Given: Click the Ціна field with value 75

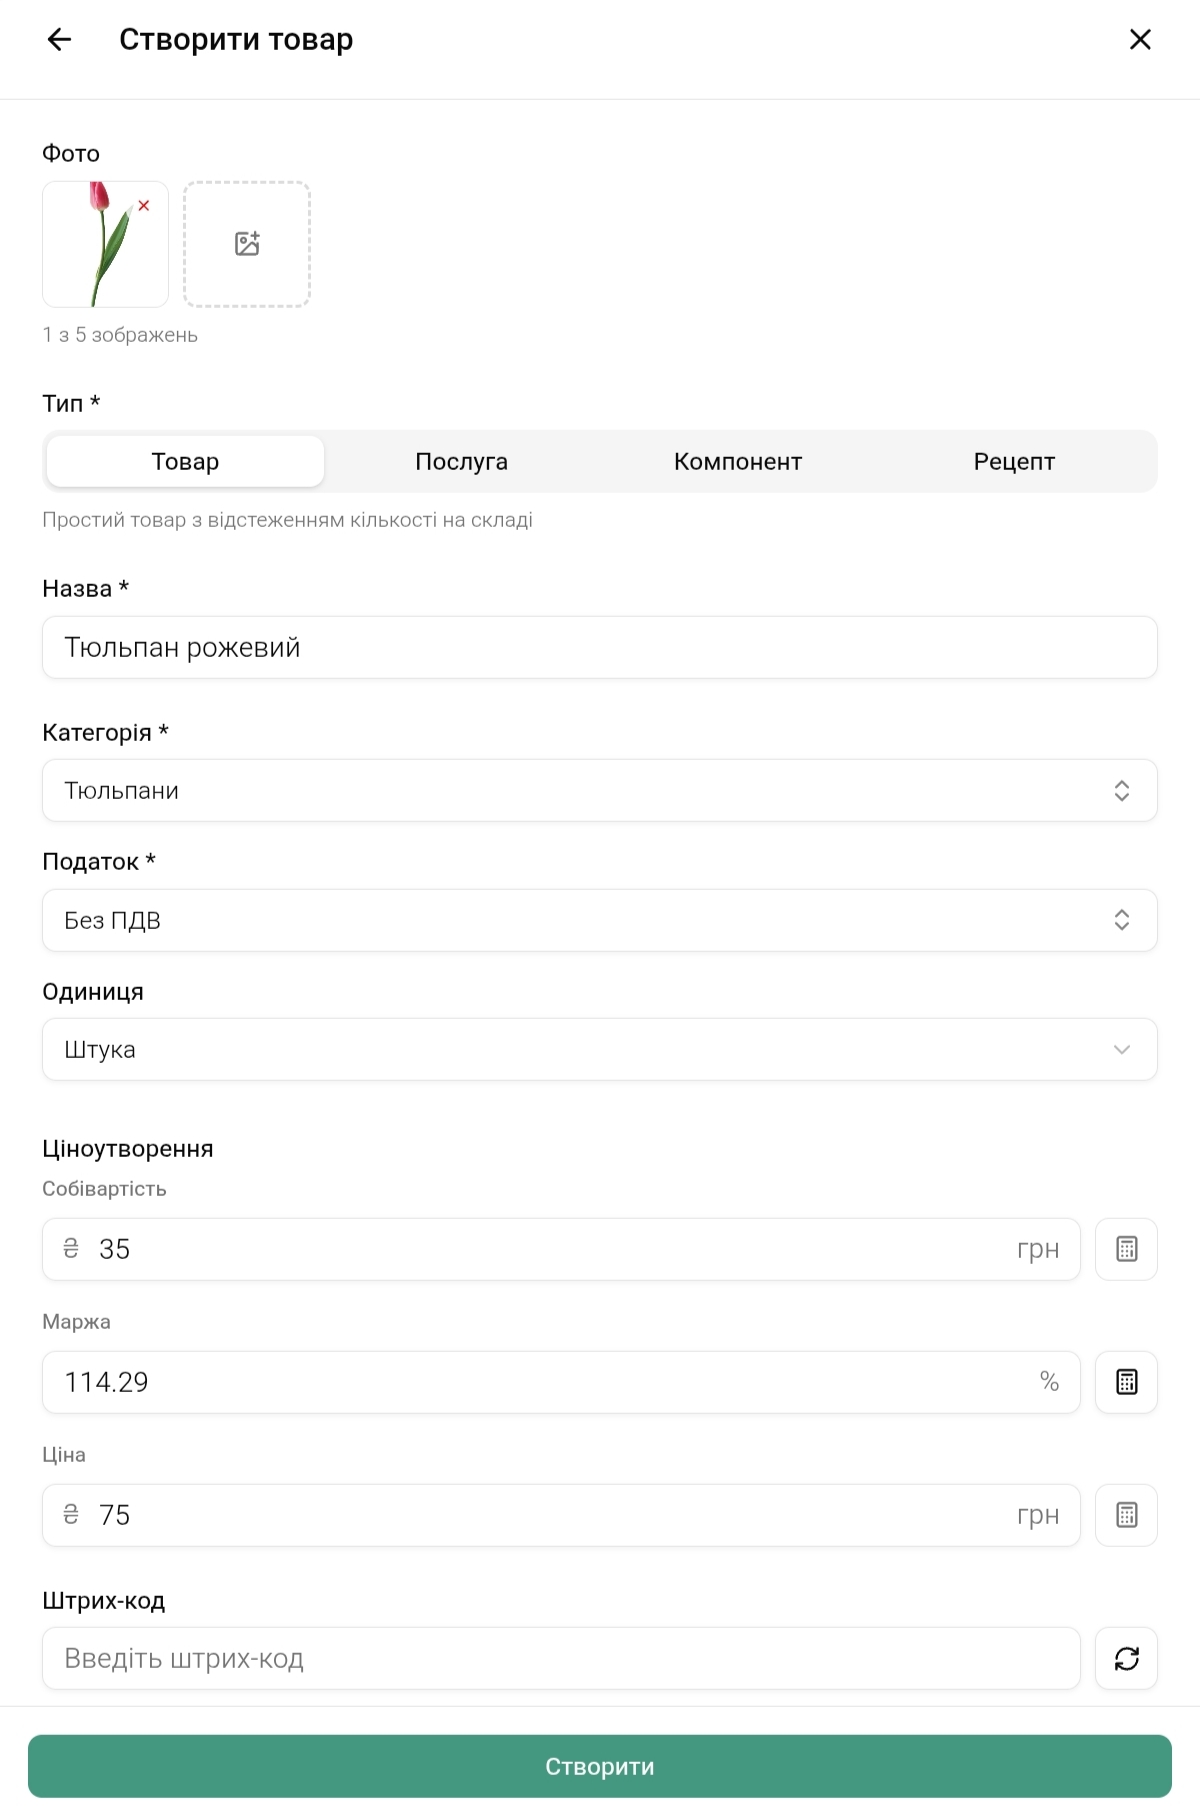Looking at the screenshot, I should point(560,1515).
